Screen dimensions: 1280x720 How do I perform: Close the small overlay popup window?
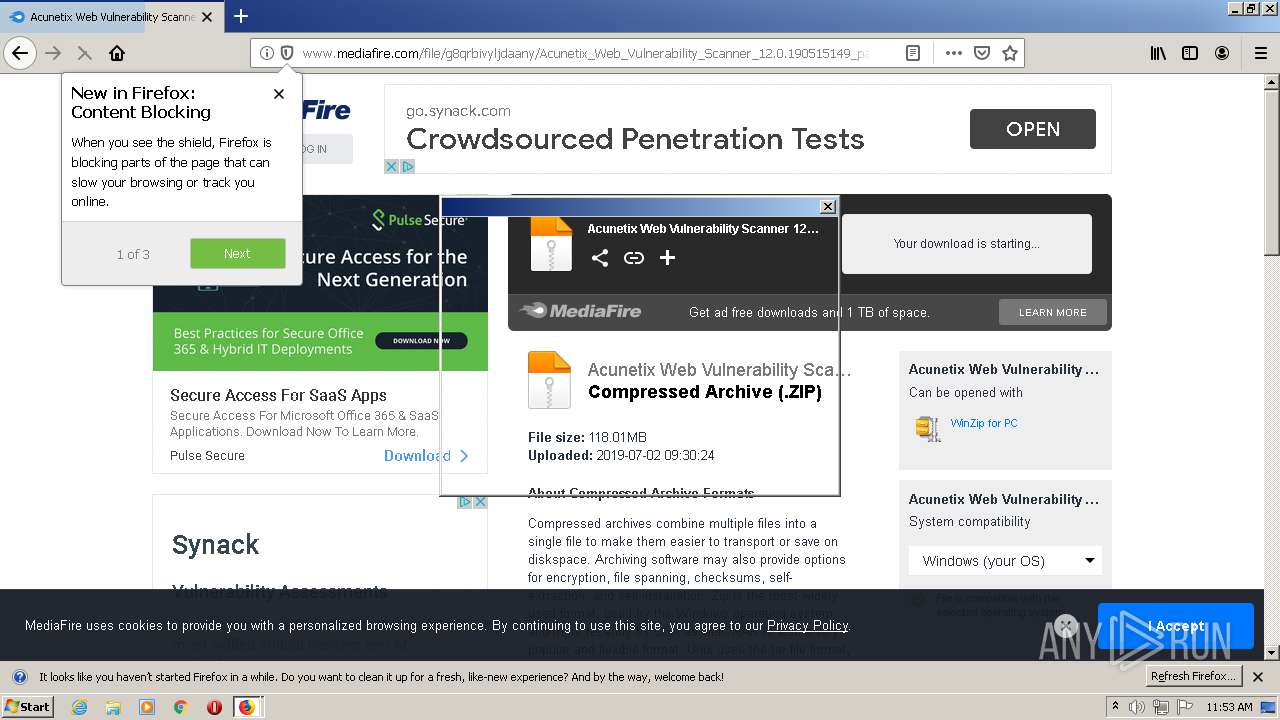coord(827,206)
